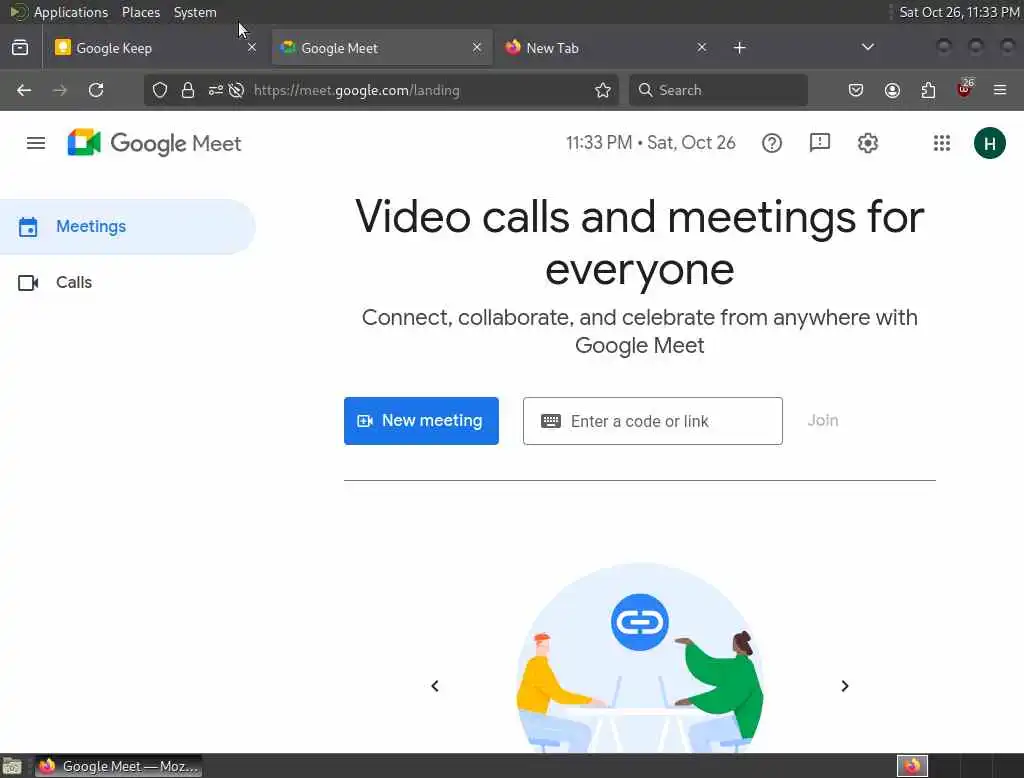The width and height of the screenshot is (1024, 778).
Task: Close the New Tab tab
Action: tap(701, 47)
